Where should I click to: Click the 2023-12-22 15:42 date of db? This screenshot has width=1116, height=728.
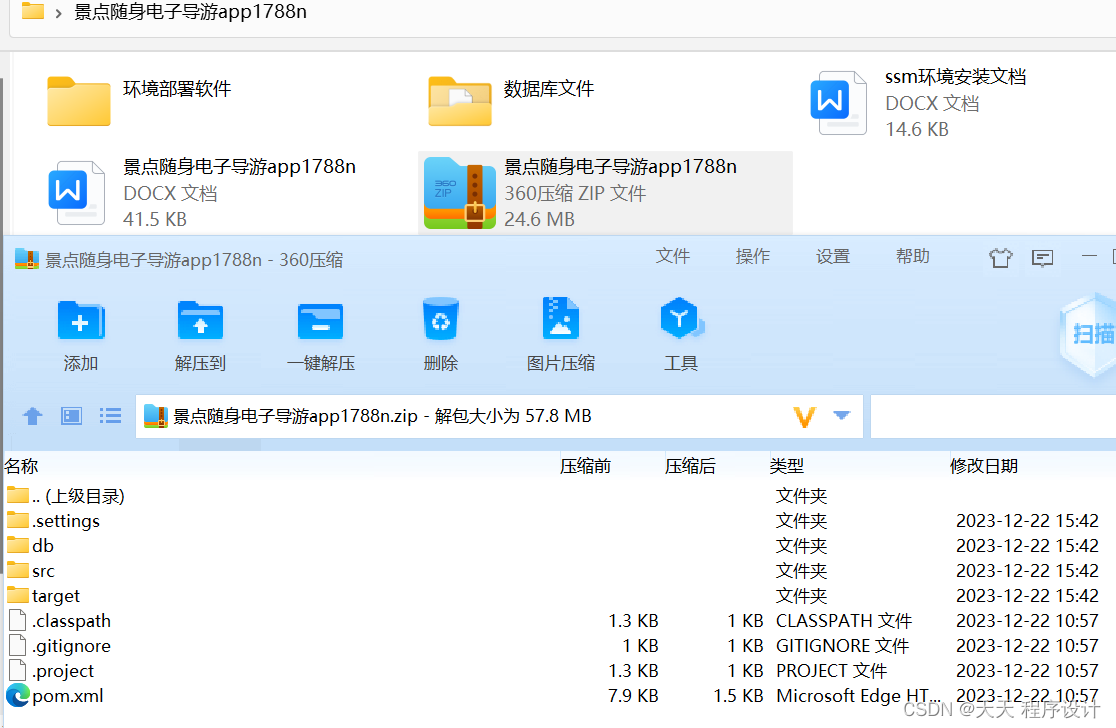[1027, 546]
